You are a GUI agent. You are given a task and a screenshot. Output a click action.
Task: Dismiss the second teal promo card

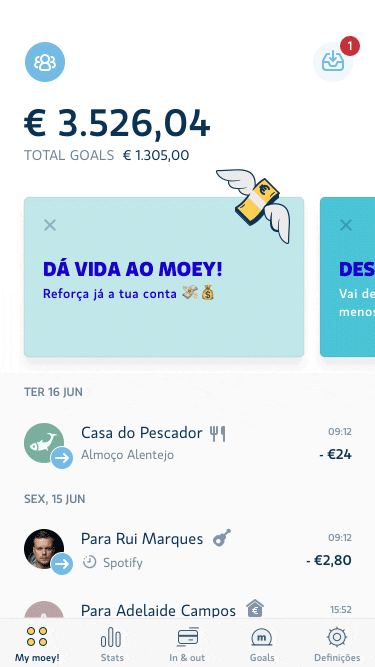pos(346,225)
